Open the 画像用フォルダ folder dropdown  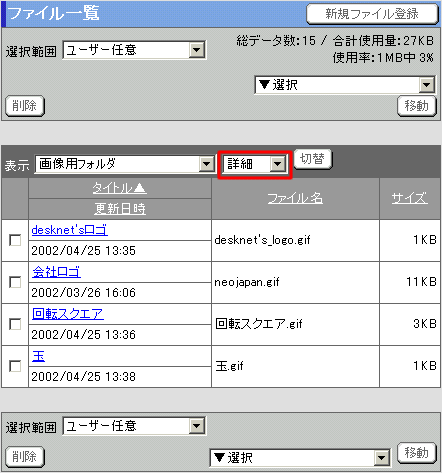pos(125,164)
